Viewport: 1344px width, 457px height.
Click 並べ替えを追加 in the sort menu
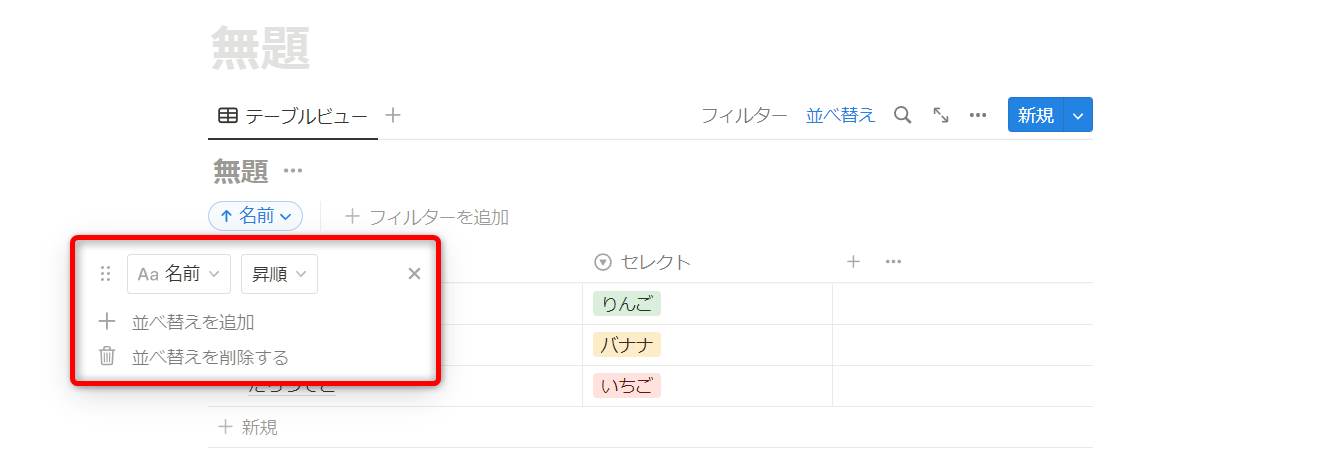click(192, 322)
